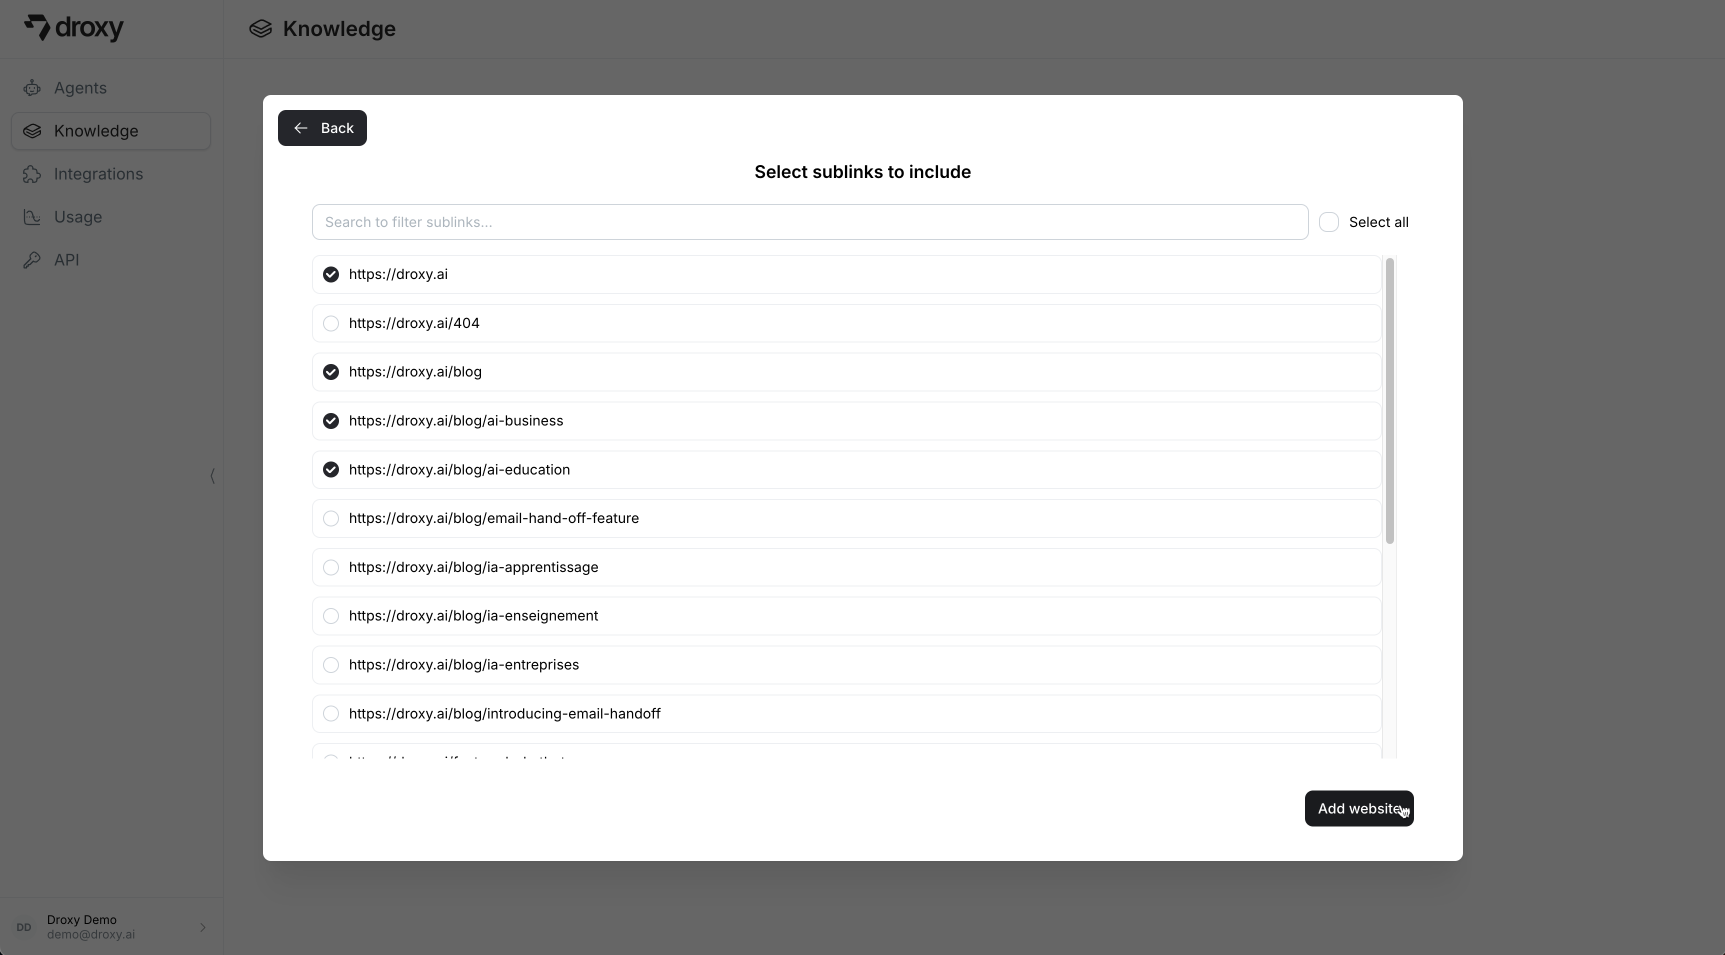
Task: Click the Usage chart icon in sidebar
Action: [33, 217]
